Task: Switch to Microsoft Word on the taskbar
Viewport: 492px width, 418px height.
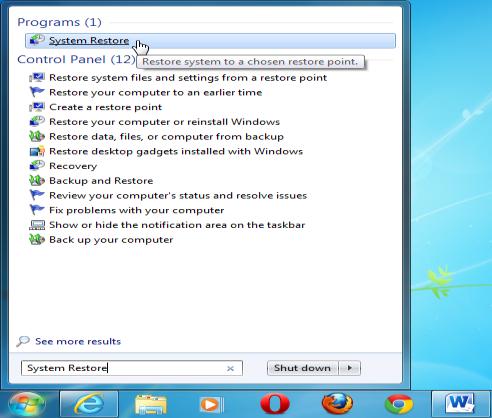Action: point(460,404)
